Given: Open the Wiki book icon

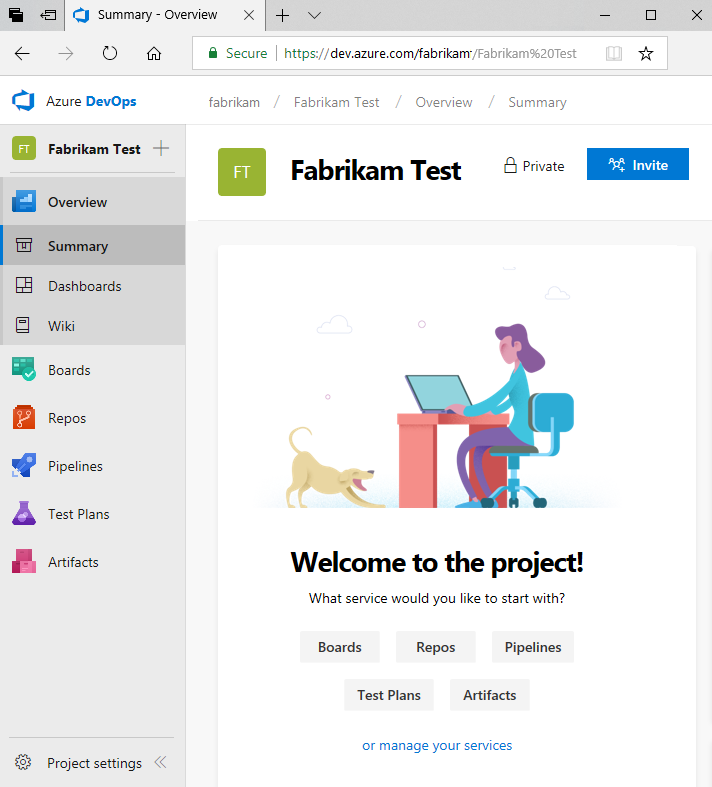Looking at the screenshot, I should pyautogui.click(x=24, y=326).
